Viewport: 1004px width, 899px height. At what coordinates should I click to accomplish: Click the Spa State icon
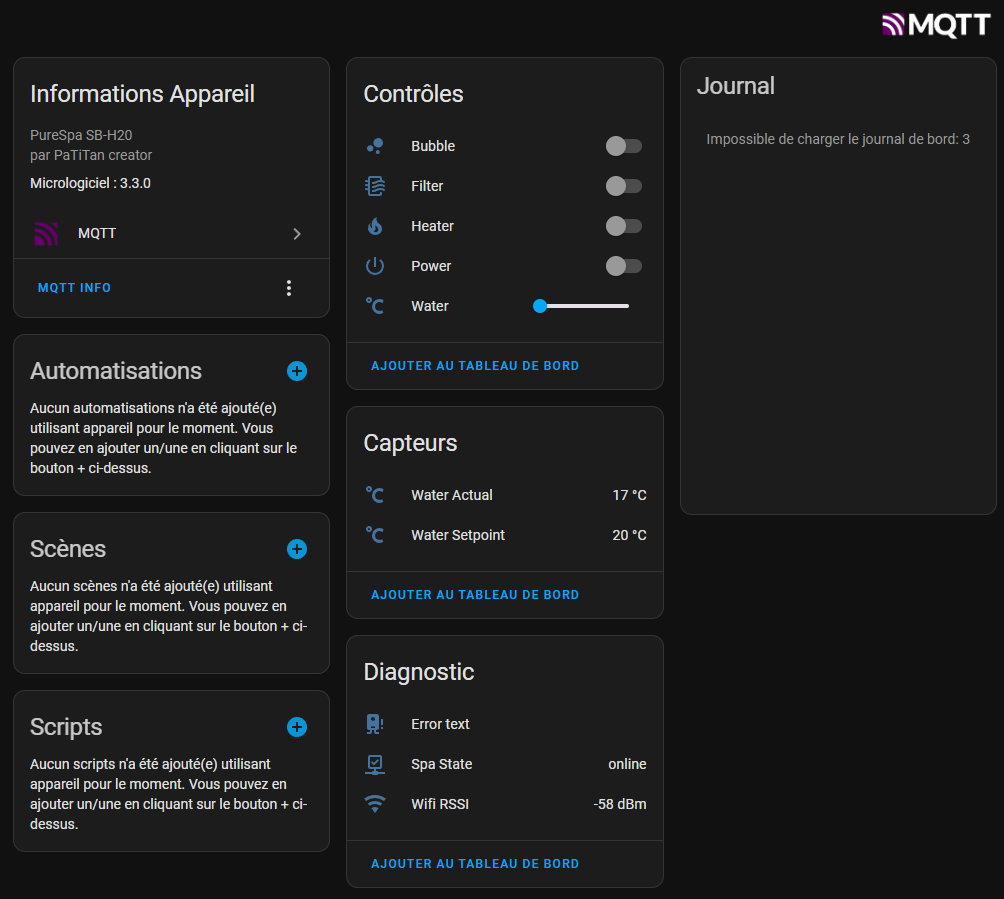click(x=375, y=764)
